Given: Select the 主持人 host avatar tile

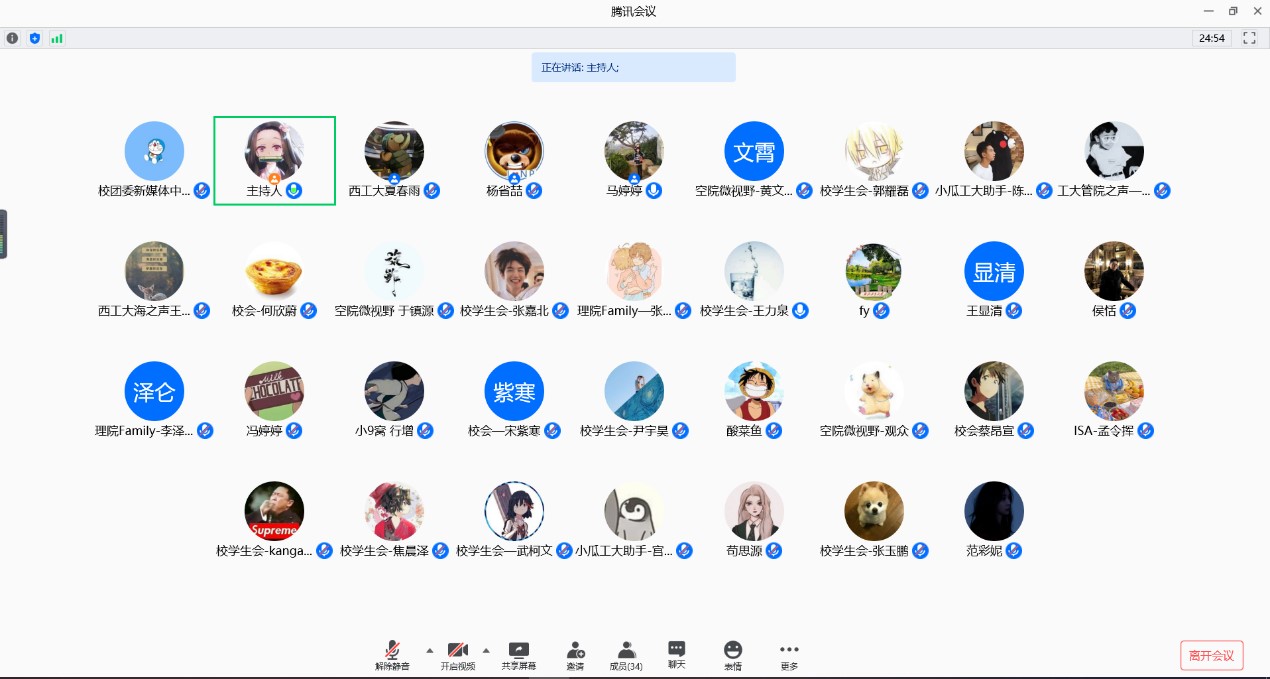Looking at the screenshot, I should pyautogui.click(x=274, y=160).
